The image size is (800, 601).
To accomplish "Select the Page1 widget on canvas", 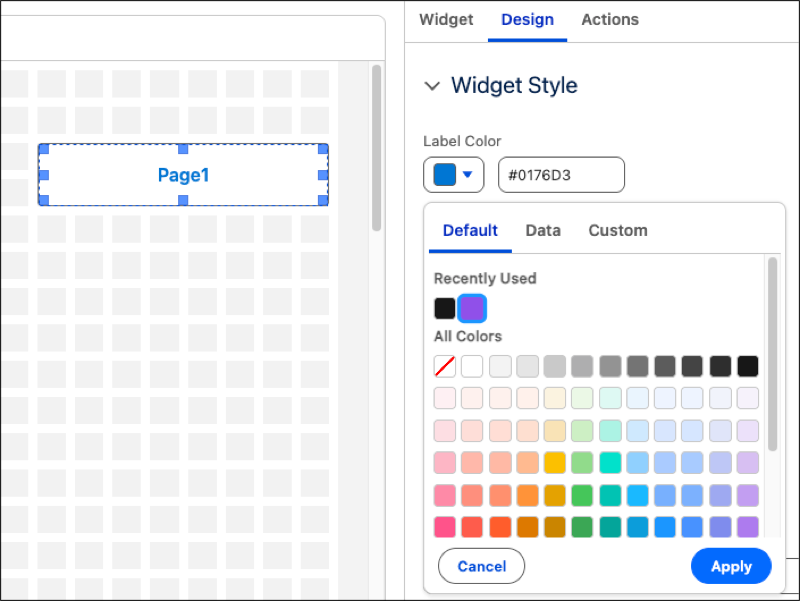I will pyautogui.click(x=183, y=175).
